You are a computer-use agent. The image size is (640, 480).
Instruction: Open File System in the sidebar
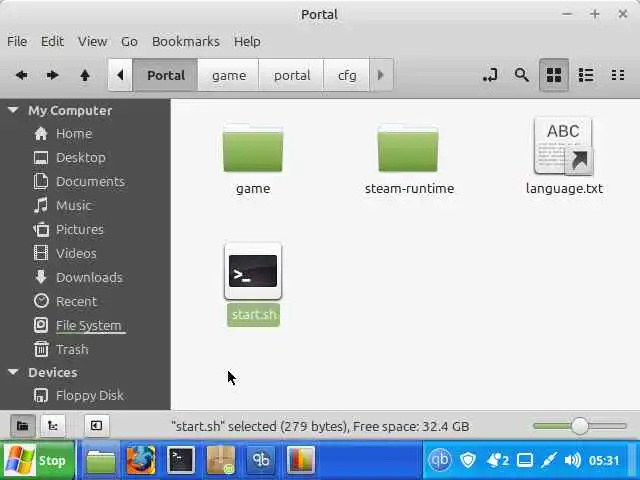pyautogui.click(x=88, y=325)
